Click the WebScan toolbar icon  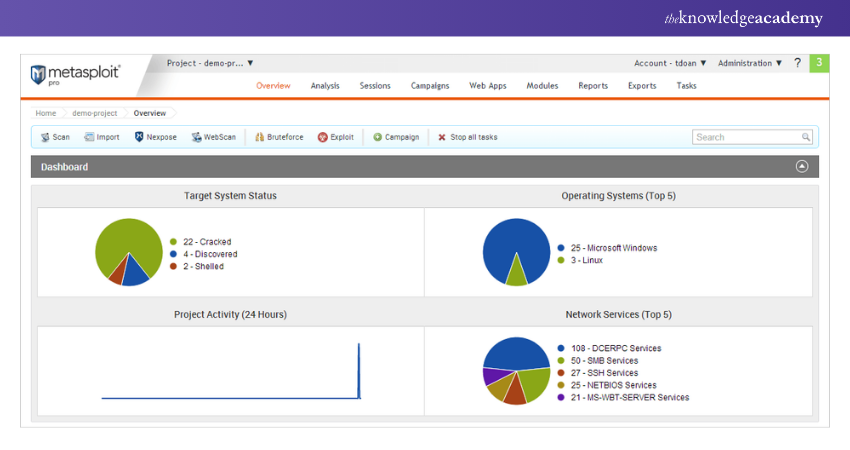click(196, 137)
